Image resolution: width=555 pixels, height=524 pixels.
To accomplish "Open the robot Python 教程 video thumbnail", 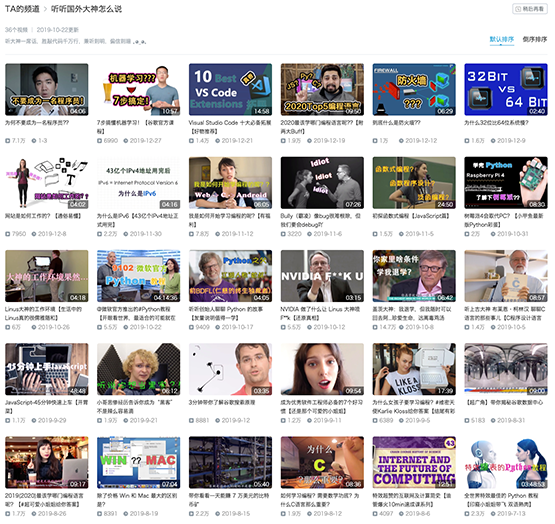I will [506, 462].
